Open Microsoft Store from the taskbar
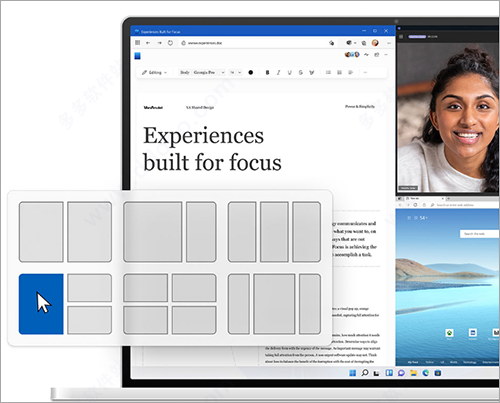Image resolution: width=500 pixels, height=403 pixels. pos(438,373)
